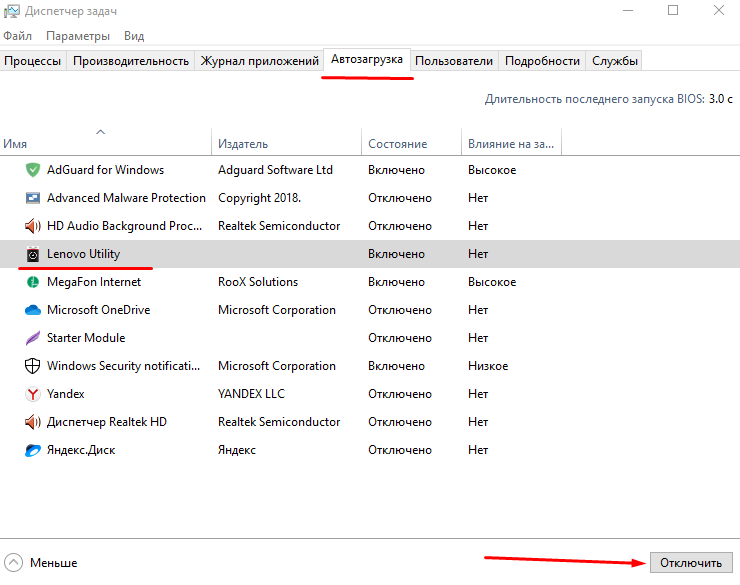Click the BIOS last startup duration text
This screenshot has height=585, width=740.
[608, 99]
